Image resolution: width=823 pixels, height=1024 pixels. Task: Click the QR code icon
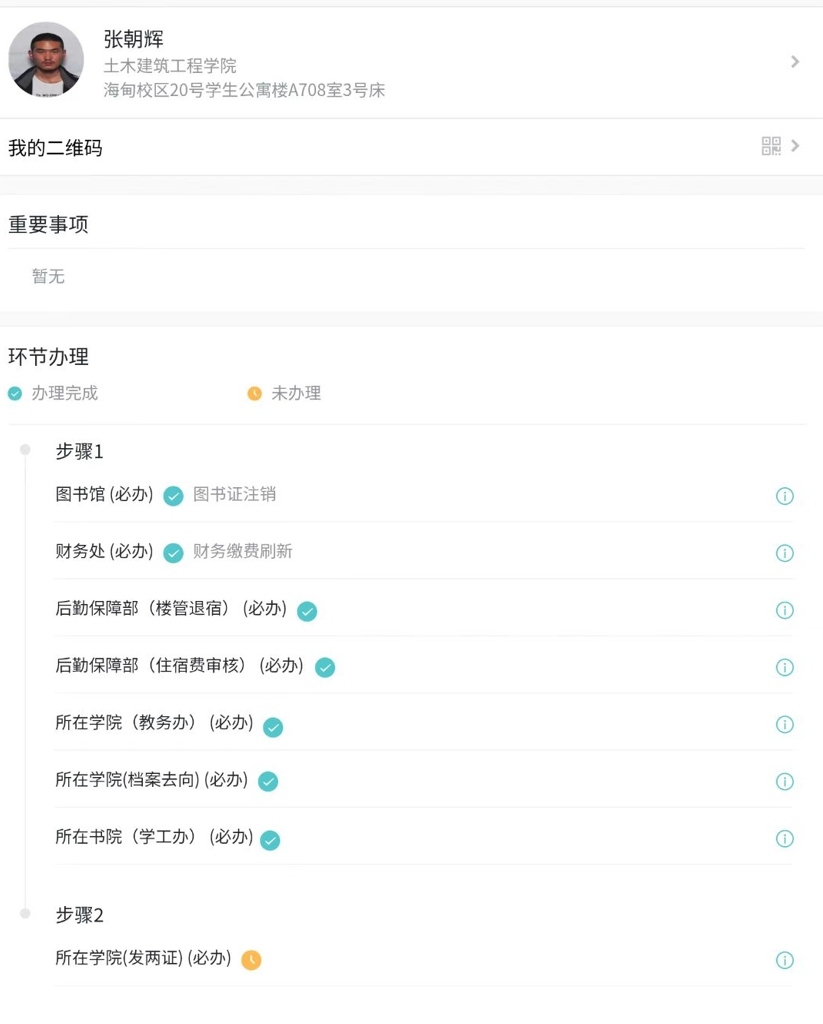click(x=771, y=146)
